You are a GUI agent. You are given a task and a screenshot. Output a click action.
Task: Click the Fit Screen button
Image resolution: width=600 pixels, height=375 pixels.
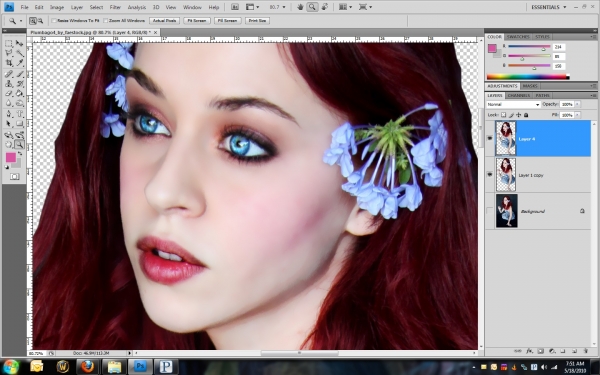pyautogui.click(x=197, y=21)
